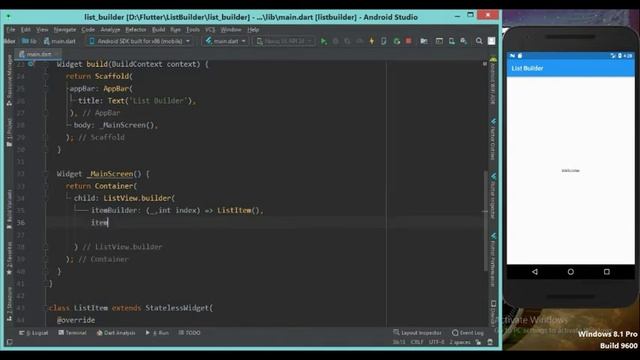Open Search Everywhere magnifier icon
Image resolution: width=640 pixels, height=360 pixels.
pos(479,41)
